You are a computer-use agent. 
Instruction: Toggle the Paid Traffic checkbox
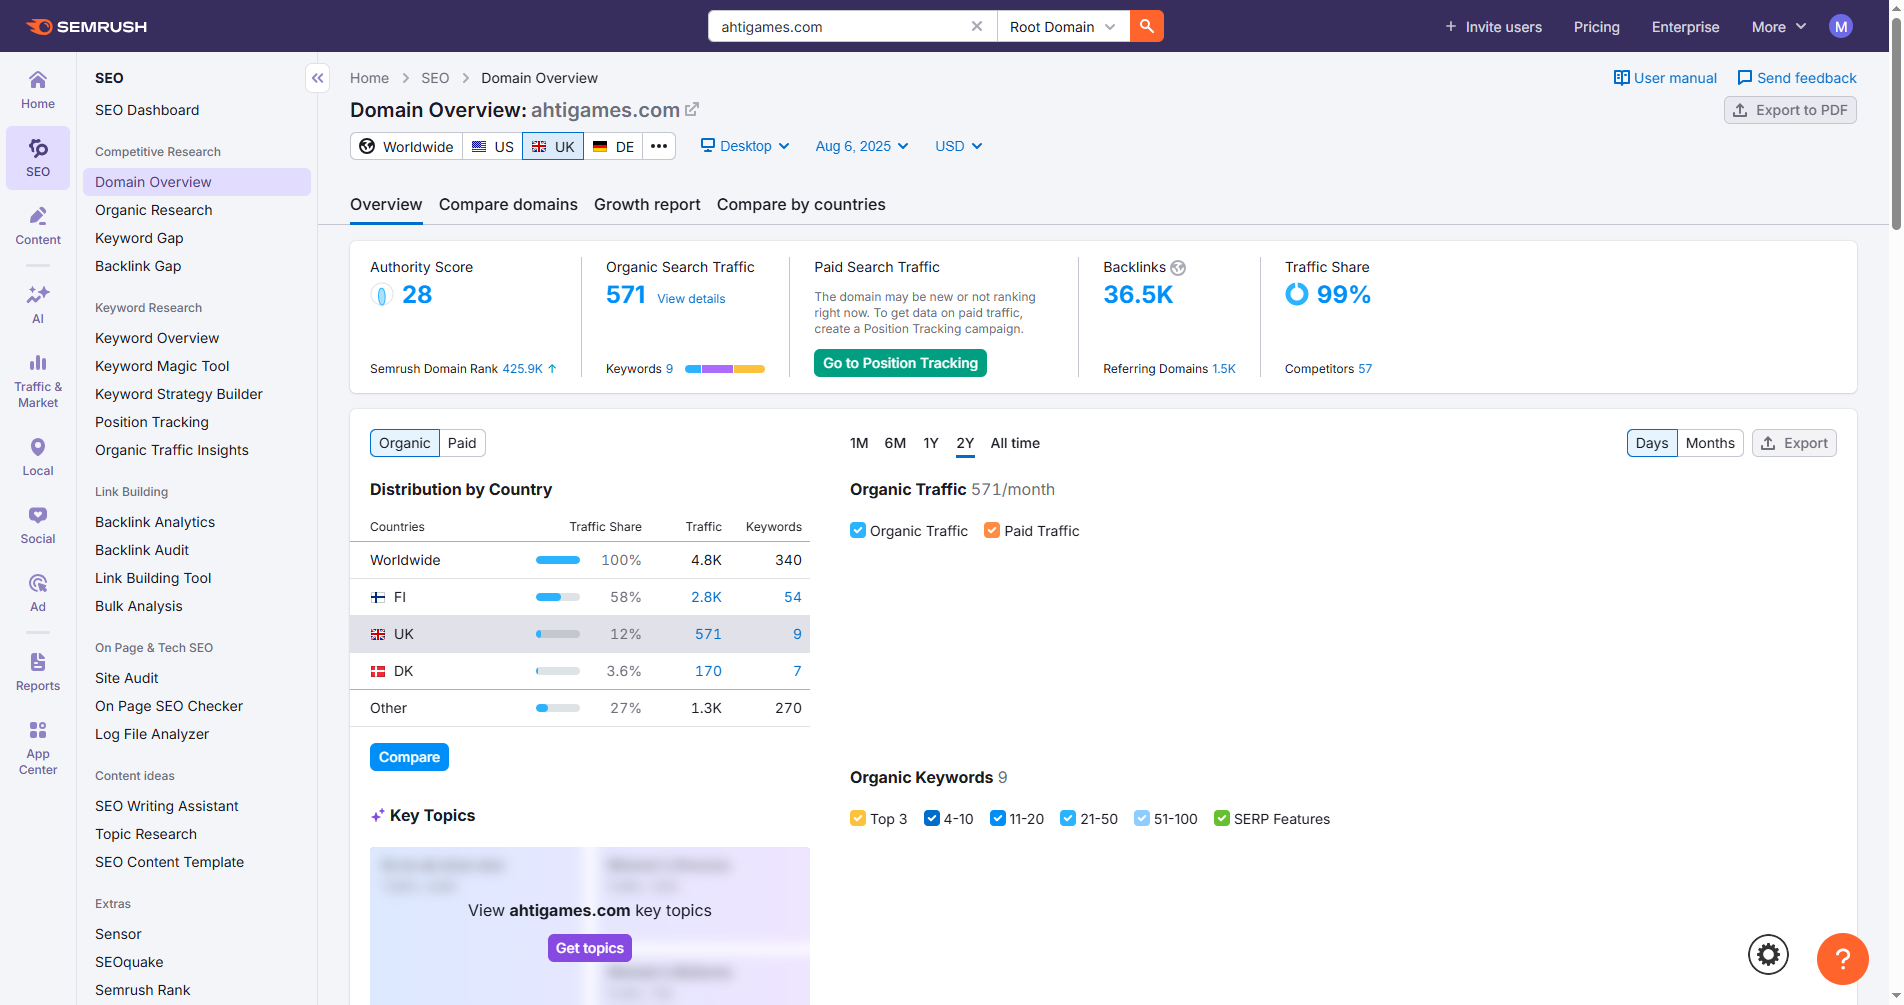point(992,530)
